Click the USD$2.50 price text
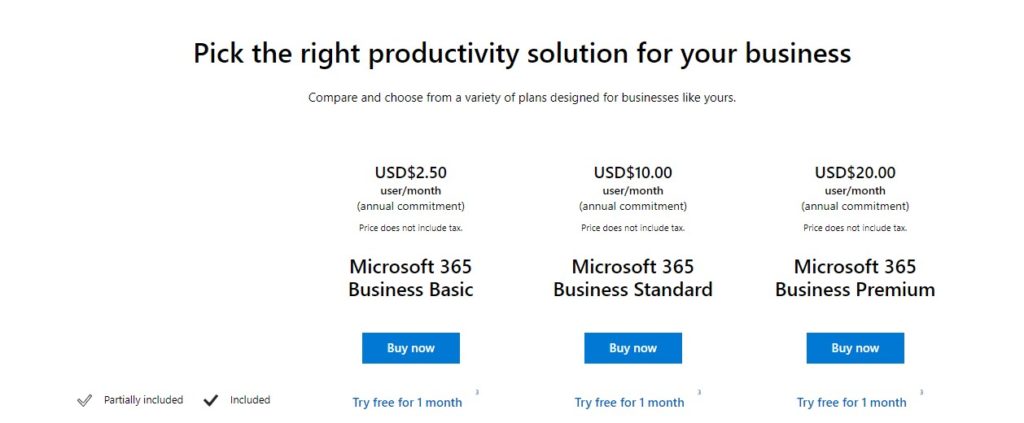Image resolution: width=1024 pixels, height=423 pixels. point(411,173)
